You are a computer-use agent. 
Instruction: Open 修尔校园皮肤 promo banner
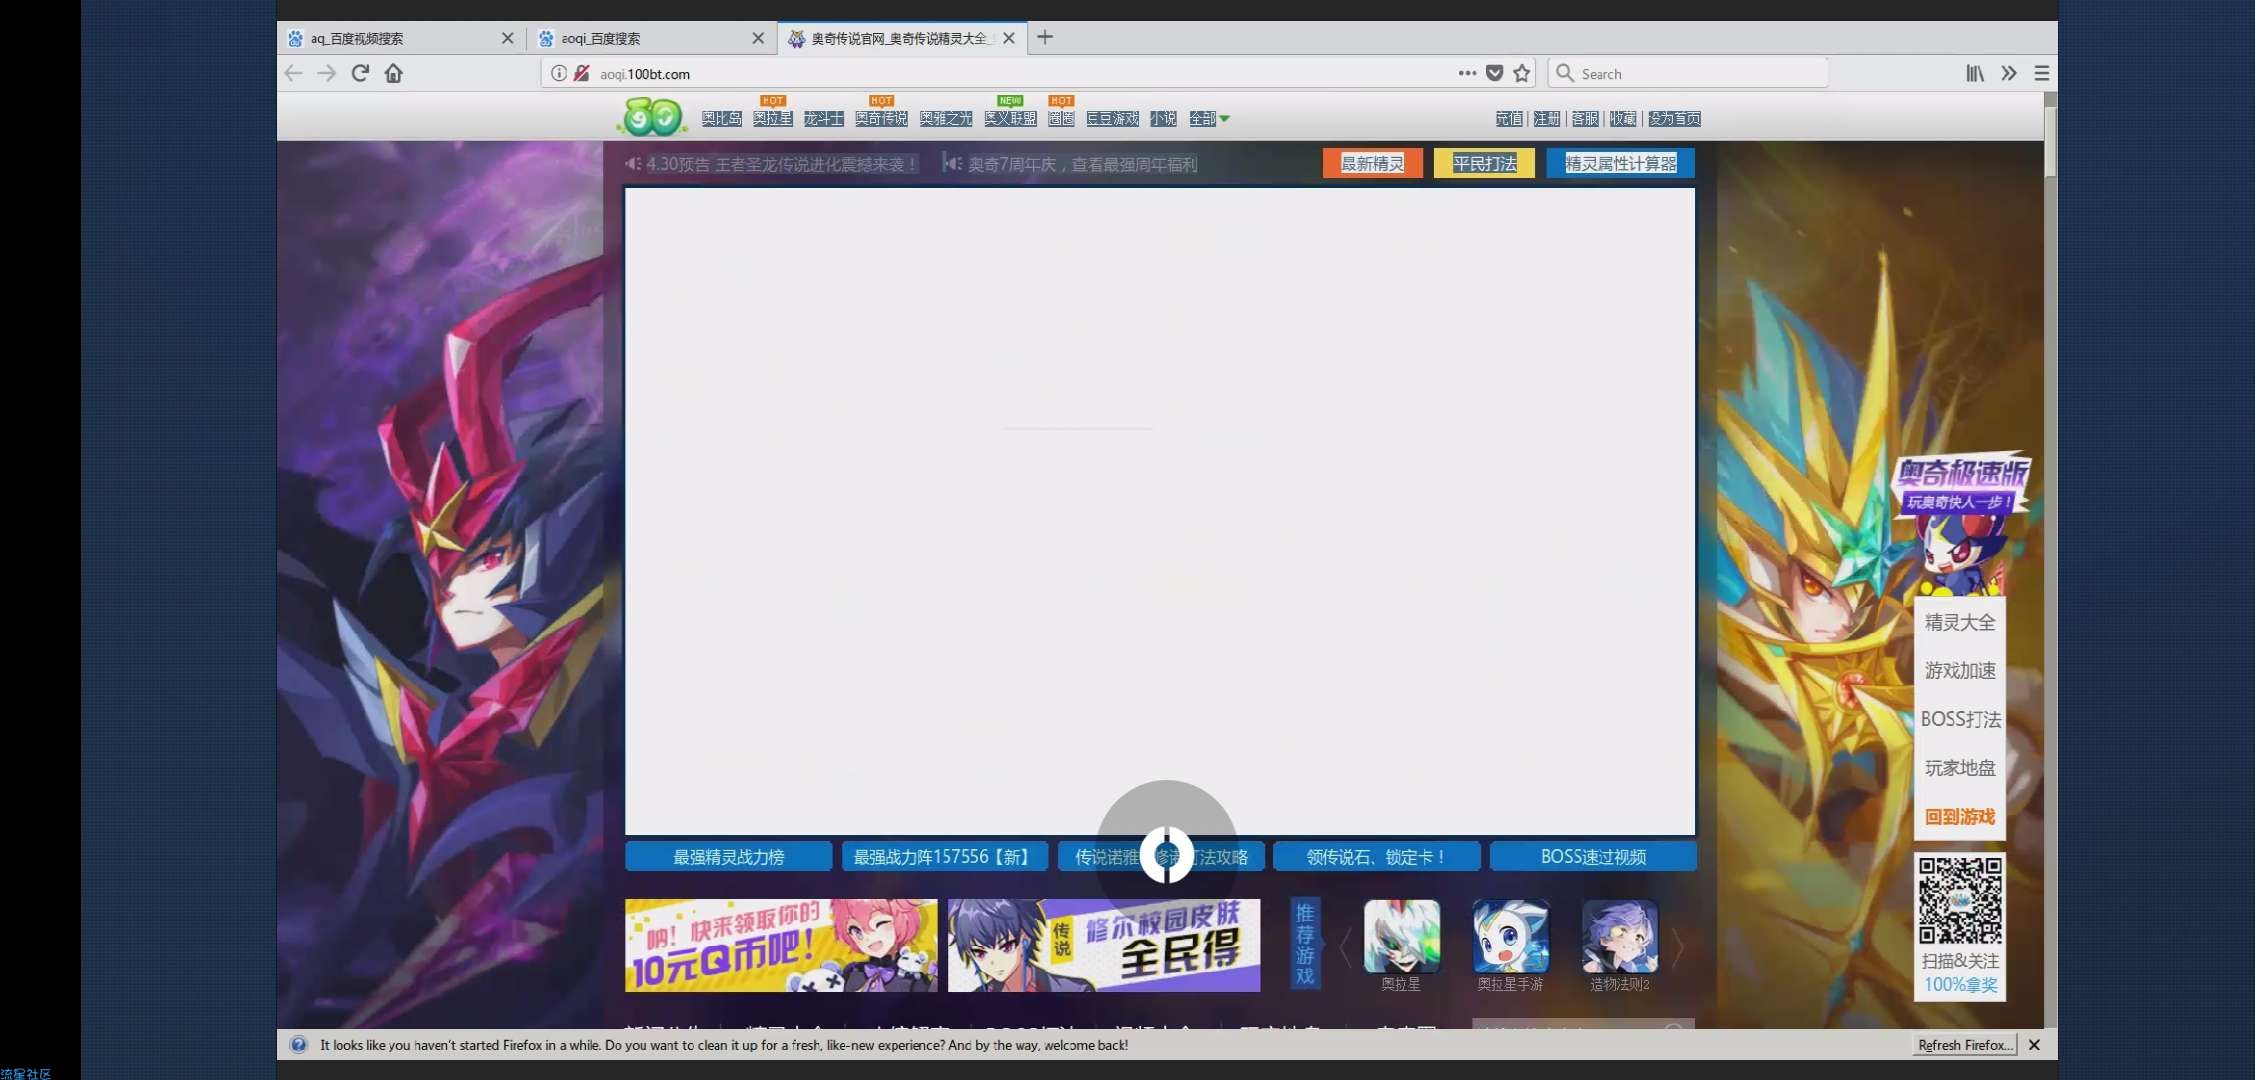click(x=1104, y=945)
